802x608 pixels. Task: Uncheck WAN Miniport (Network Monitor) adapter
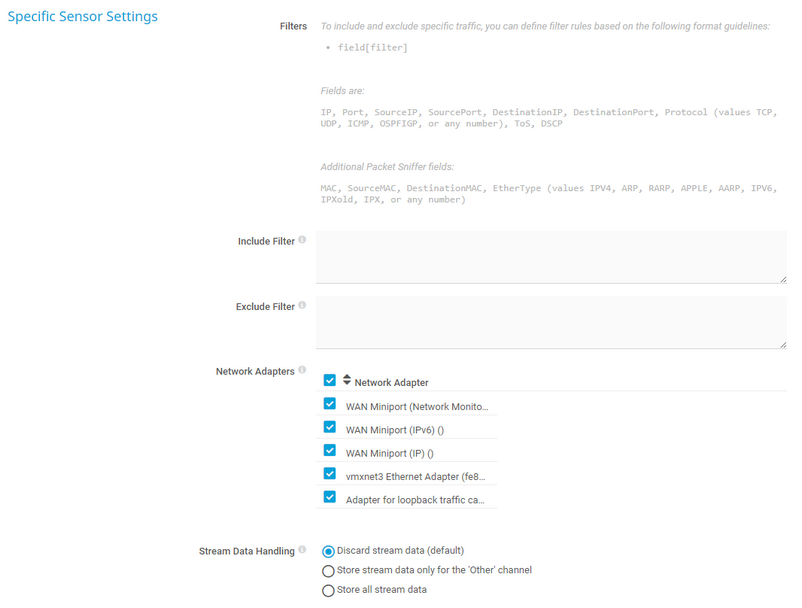[329, 404]
